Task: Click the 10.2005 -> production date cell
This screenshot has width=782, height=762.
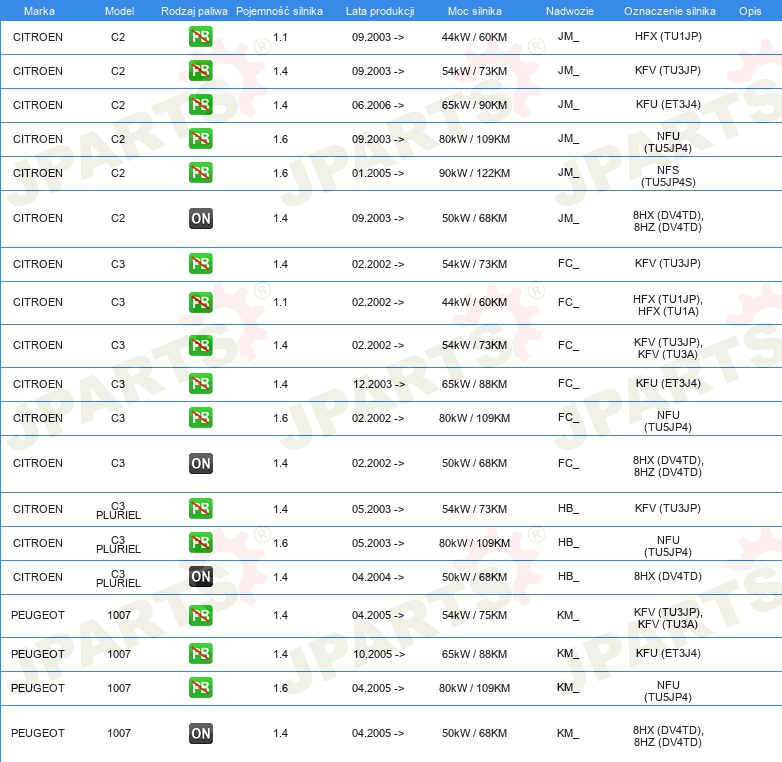Action: tap(379, 654)
